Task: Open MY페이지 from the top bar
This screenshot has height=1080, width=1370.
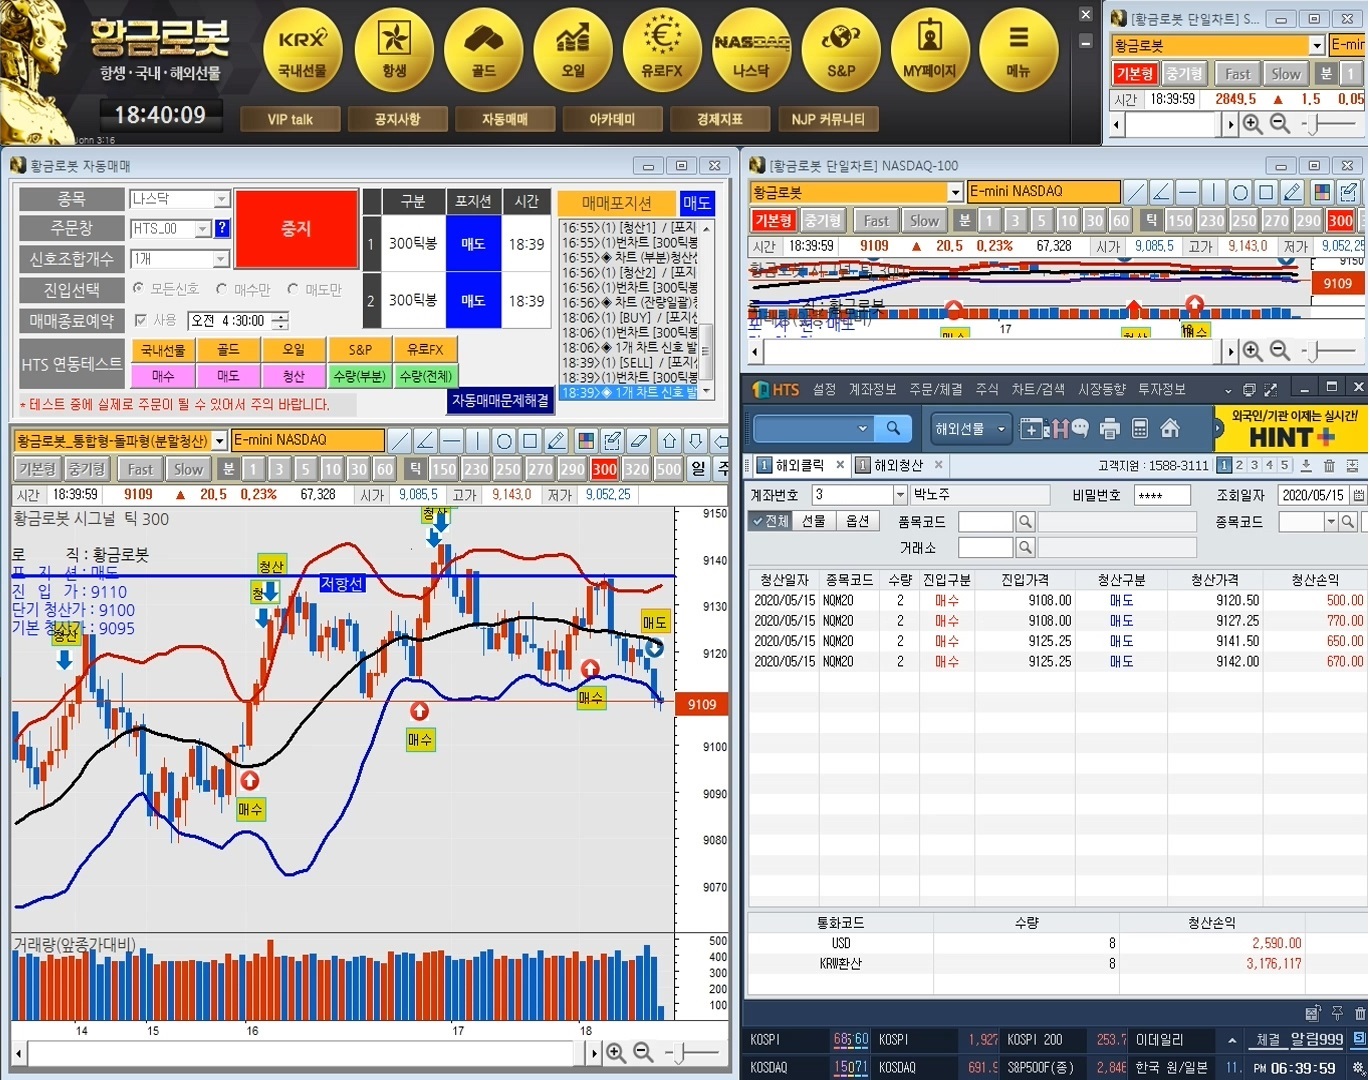Action: [x=929, y=49]
